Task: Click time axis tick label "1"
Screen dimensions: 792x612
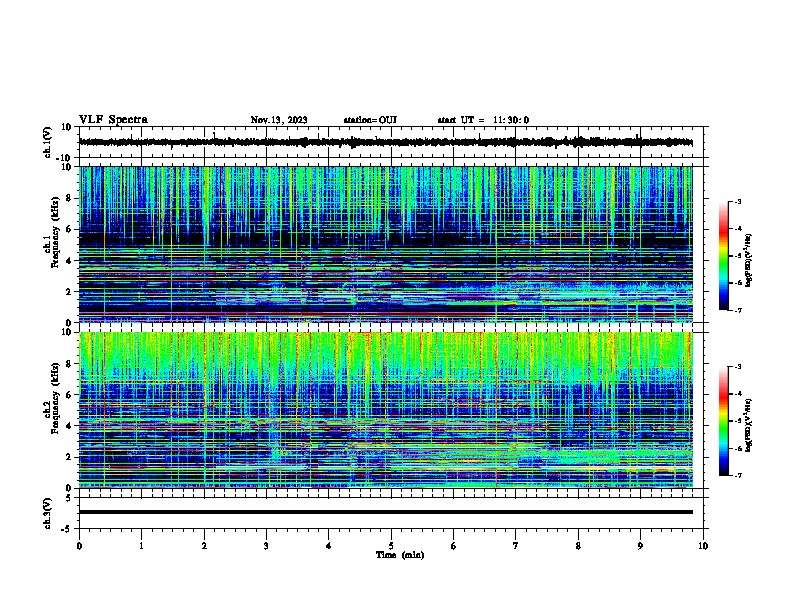Action: coord(141,546)
